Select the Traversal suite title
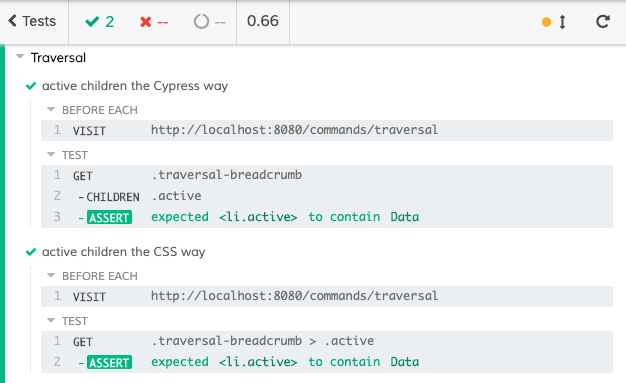The height and width of the screenshot is (383, 626). [58, 58]
